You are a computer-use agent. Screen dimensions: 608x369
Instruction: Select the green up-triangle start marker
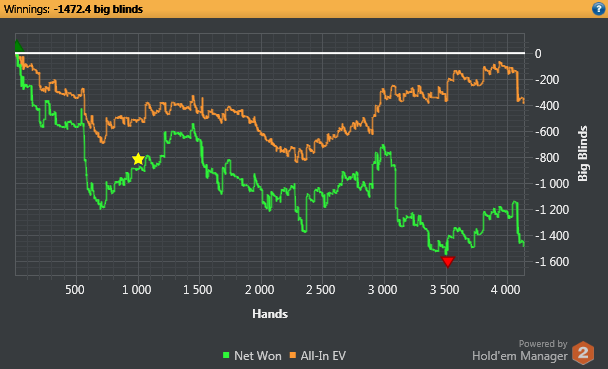(18, 46)
